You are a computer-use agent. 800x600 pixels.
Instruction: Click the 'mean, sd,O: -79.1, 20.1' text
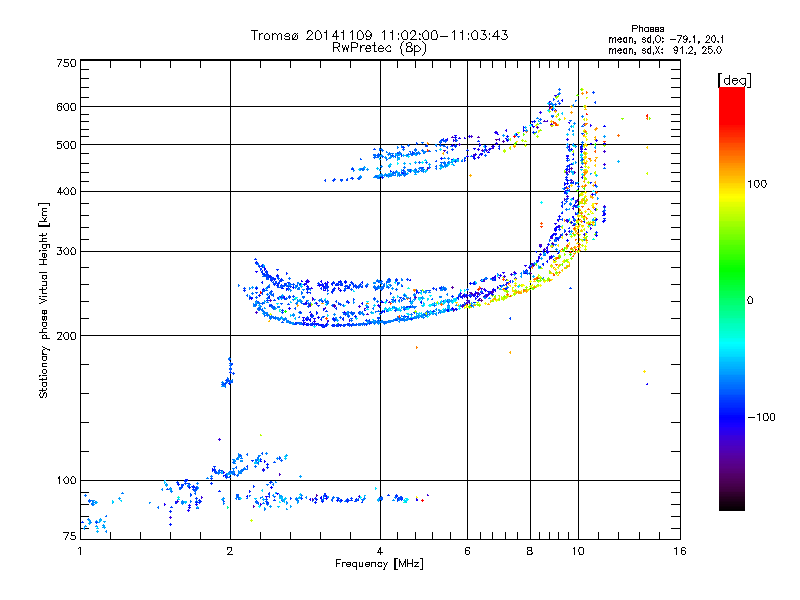[x=666, y=39]
